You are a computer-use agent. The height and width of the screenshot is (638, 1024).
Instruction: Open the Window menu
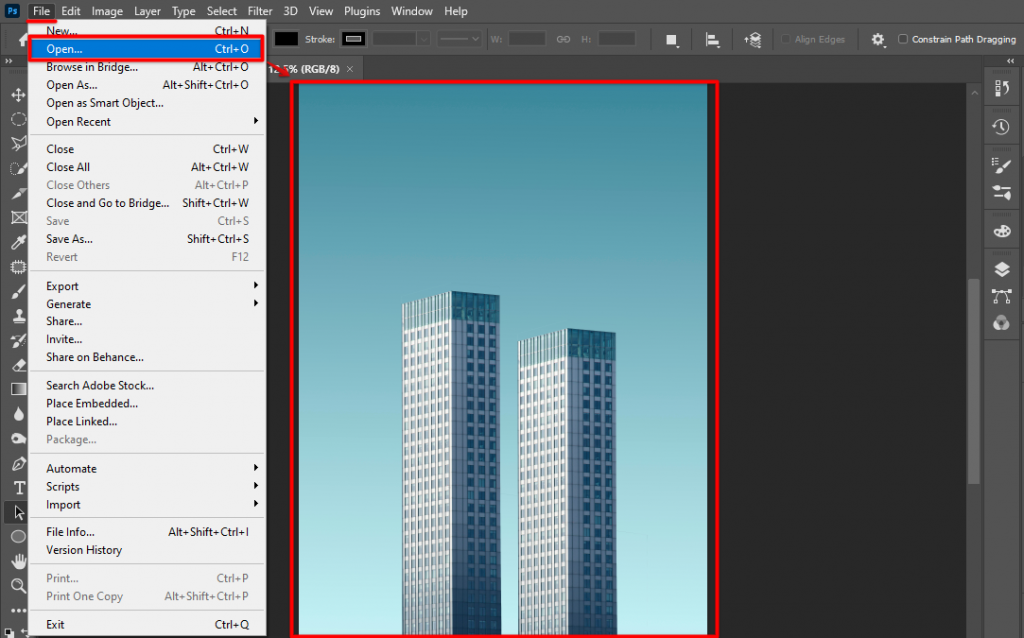point(412,11)
